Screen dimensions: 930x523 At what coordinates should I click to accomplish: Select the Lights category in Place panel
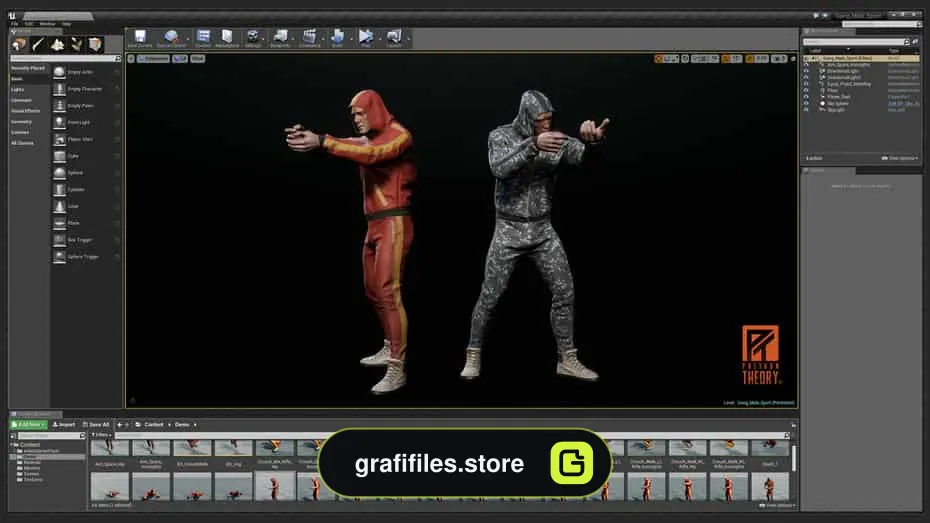(x=18, y=90)
